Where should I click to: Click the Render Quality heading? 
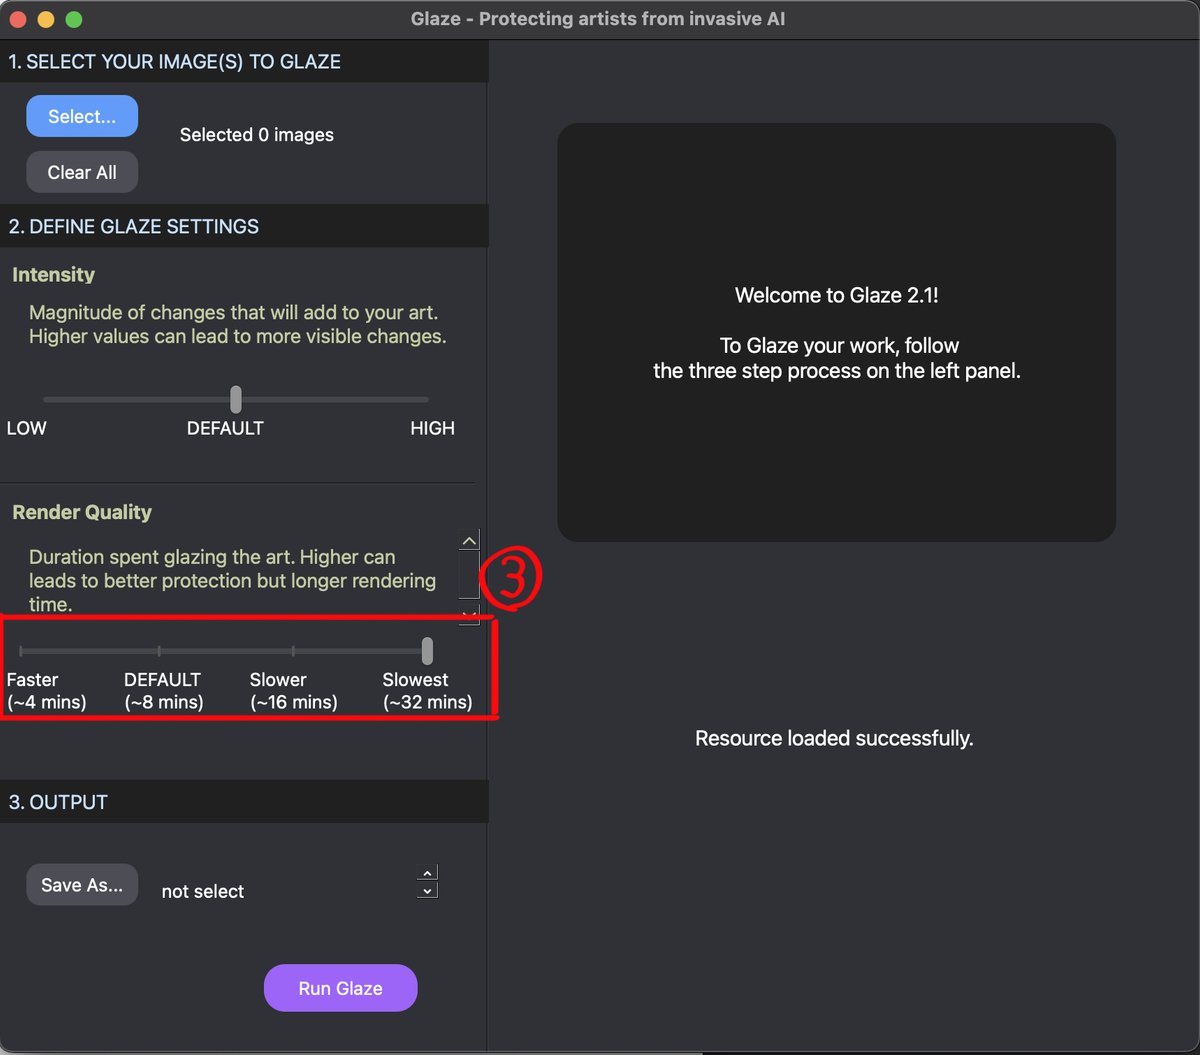pyautogui.click(x=82, y=512)
